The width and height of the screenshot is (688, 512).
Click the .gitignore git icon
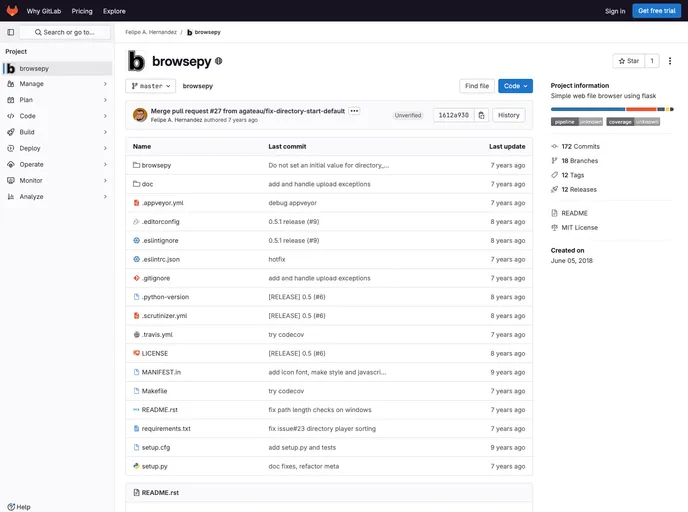pyautogui.click(x=136, y=278)
